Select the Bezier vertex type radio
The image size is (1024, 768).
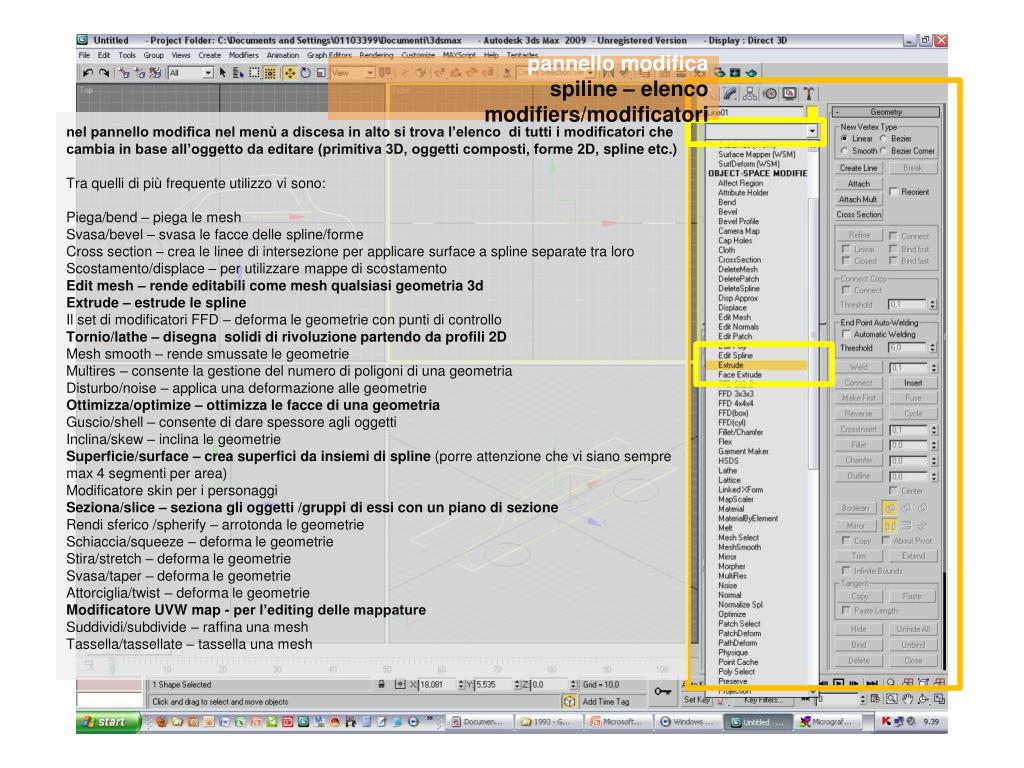point(884,138)
